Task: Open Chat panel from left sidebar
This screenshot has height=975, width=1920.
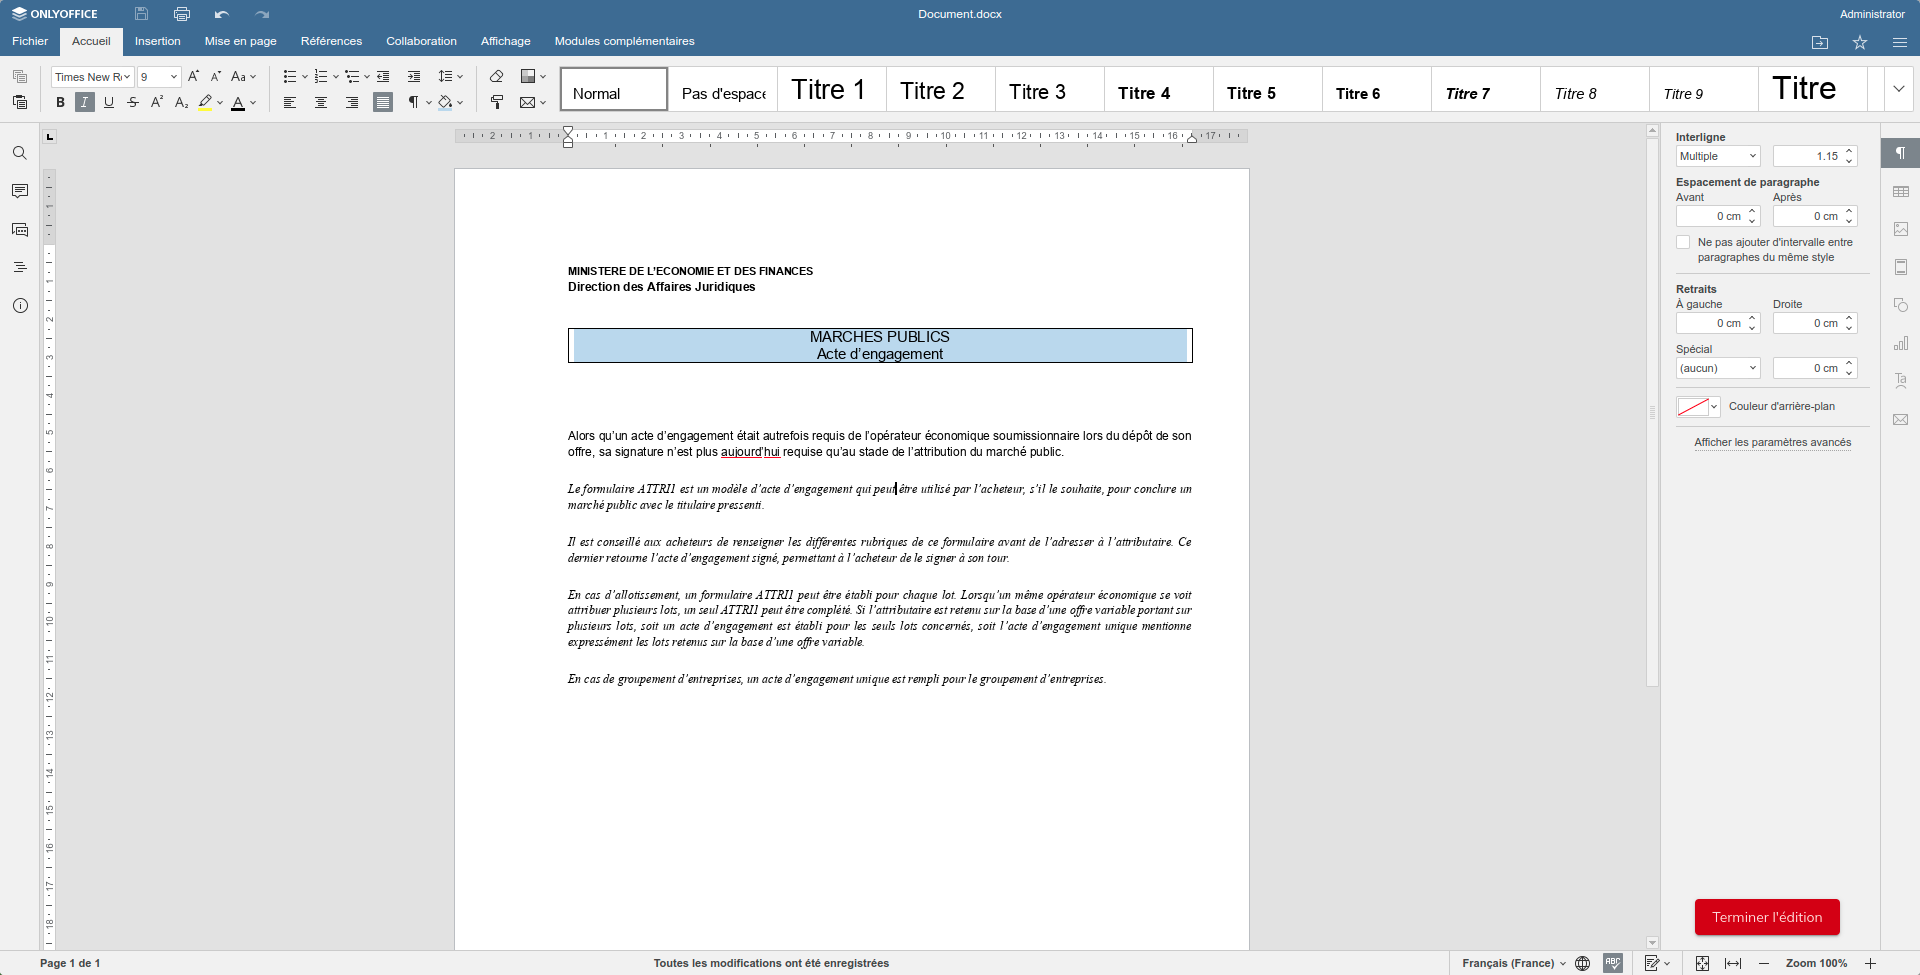Action: 20,229
